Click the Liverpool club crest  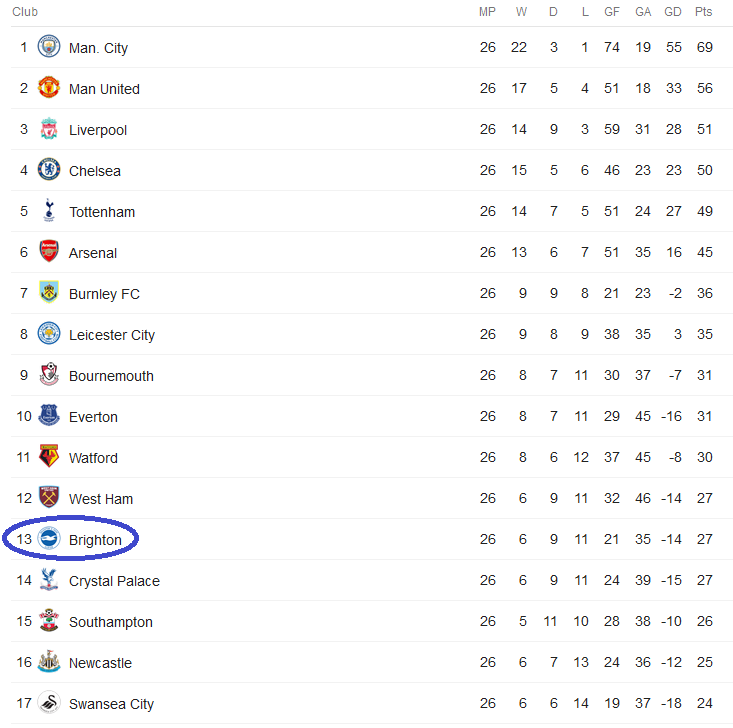click(x=49, y=129)
